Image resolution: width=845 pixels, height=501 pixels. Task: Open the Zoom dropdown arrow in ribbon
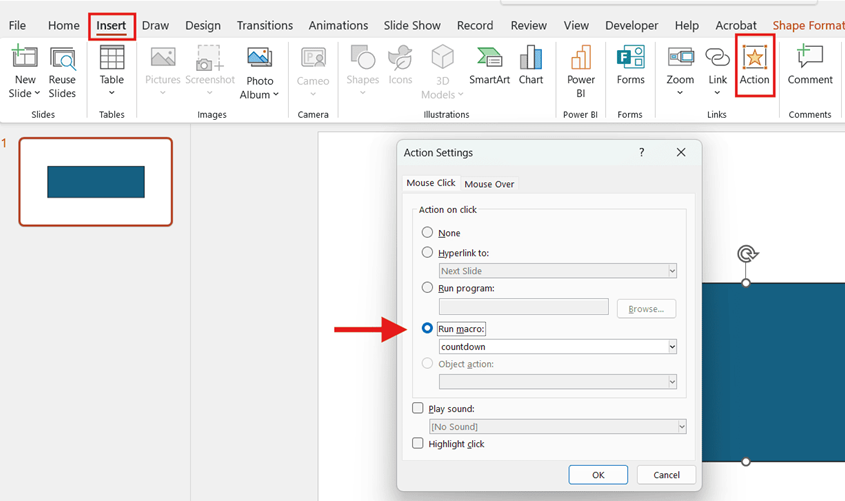680,94
